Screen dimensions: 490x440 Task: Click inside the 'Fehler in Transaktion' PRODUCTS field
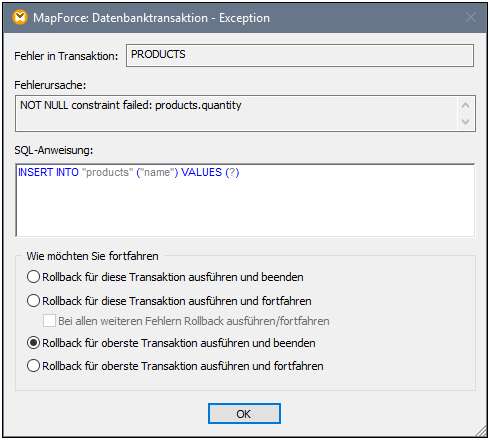click(x=300, y=55)
